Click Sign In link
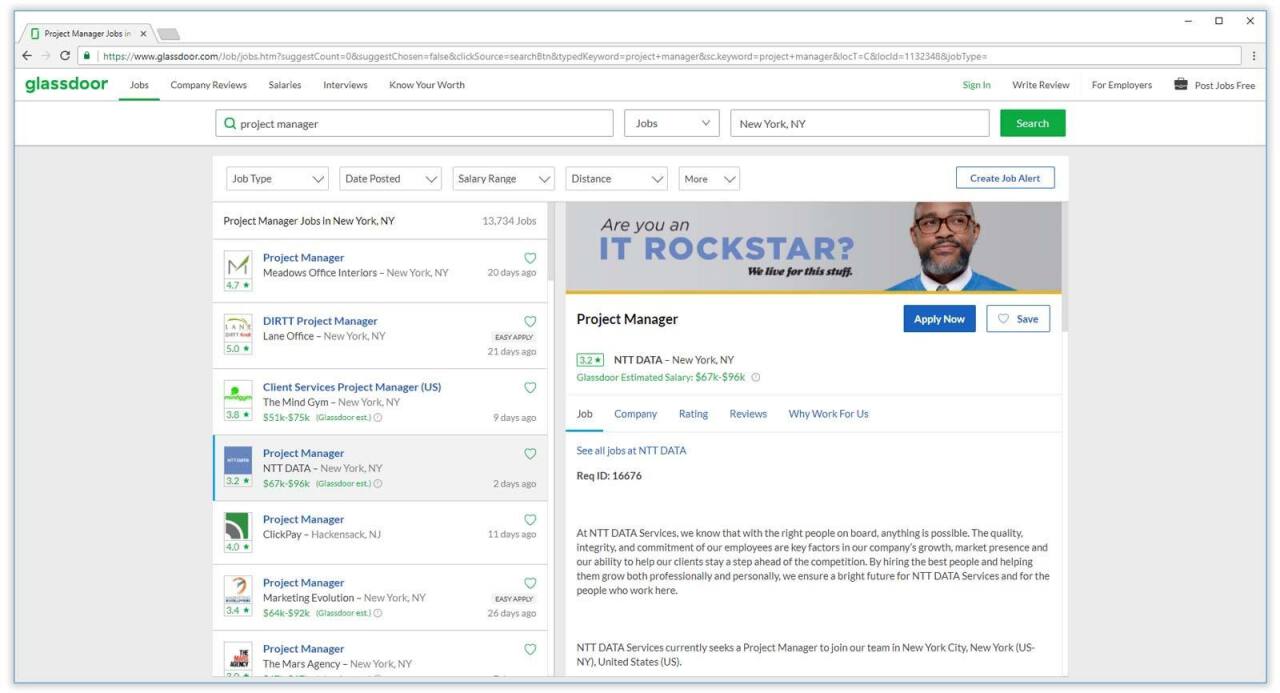Image resolution: width=1280 pixels, height=693 pixels. [x=976, y=85]
